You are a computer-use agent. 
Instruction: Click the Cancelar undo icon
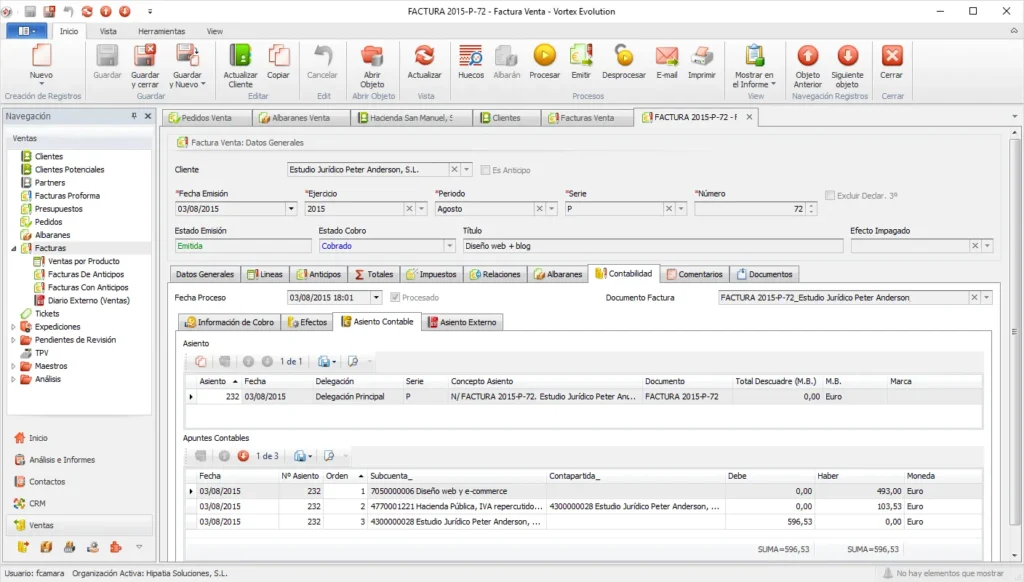323,56
